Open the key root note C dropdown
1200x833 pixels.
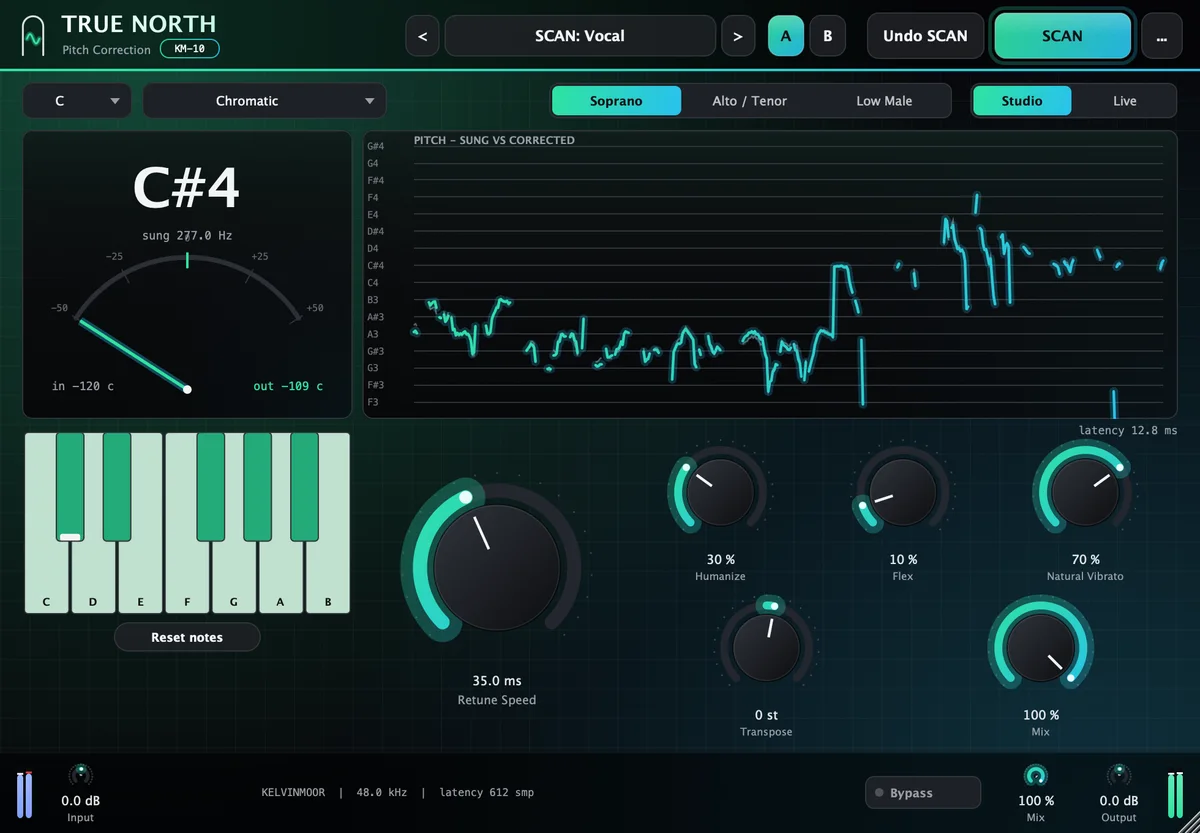coord(77,101)
